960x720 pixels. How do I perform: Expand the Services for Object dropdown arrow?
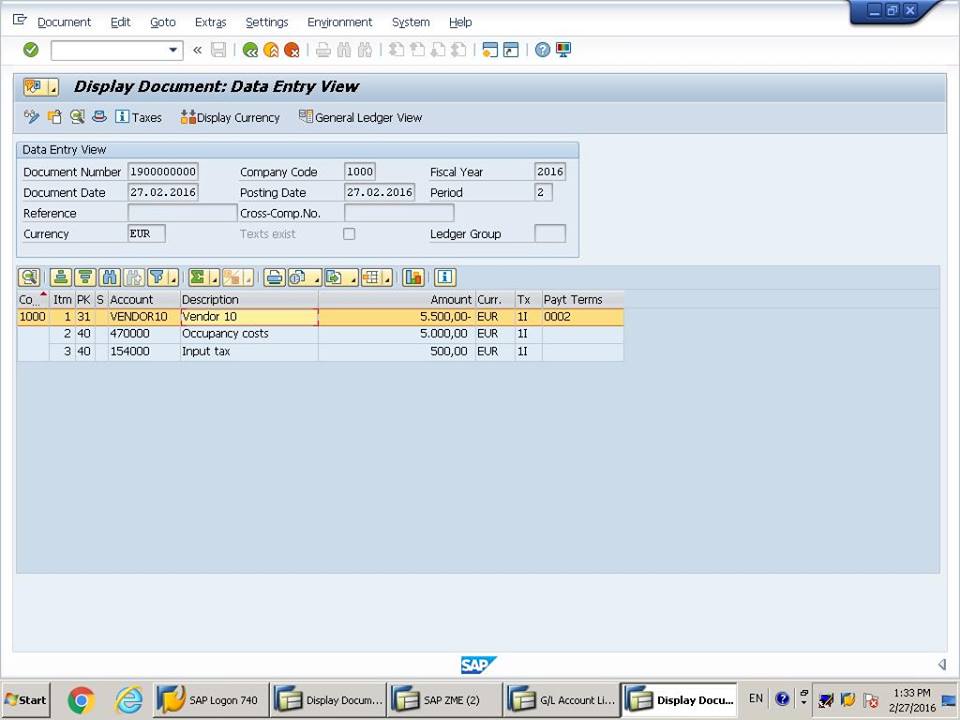pyautogui.click(x=53, y=88)
